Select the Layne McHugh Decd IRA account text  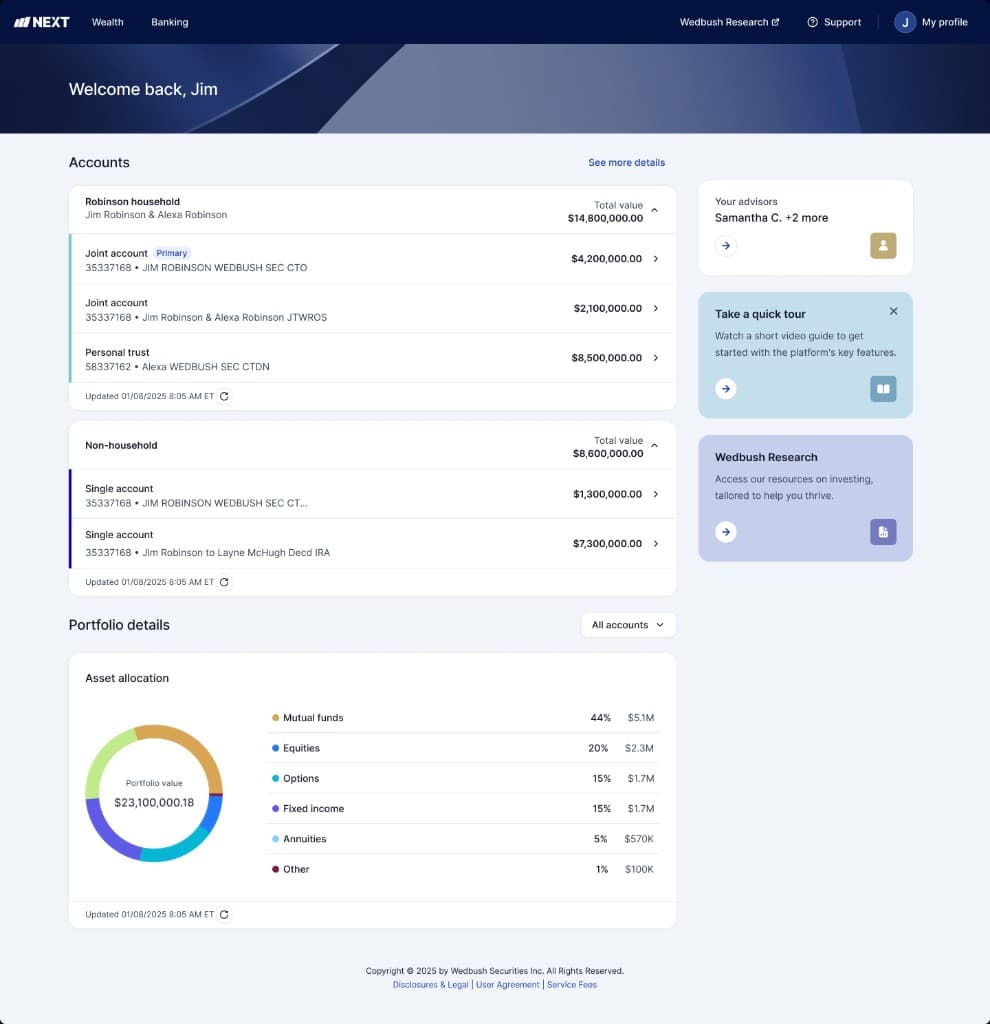pos(236,552)
